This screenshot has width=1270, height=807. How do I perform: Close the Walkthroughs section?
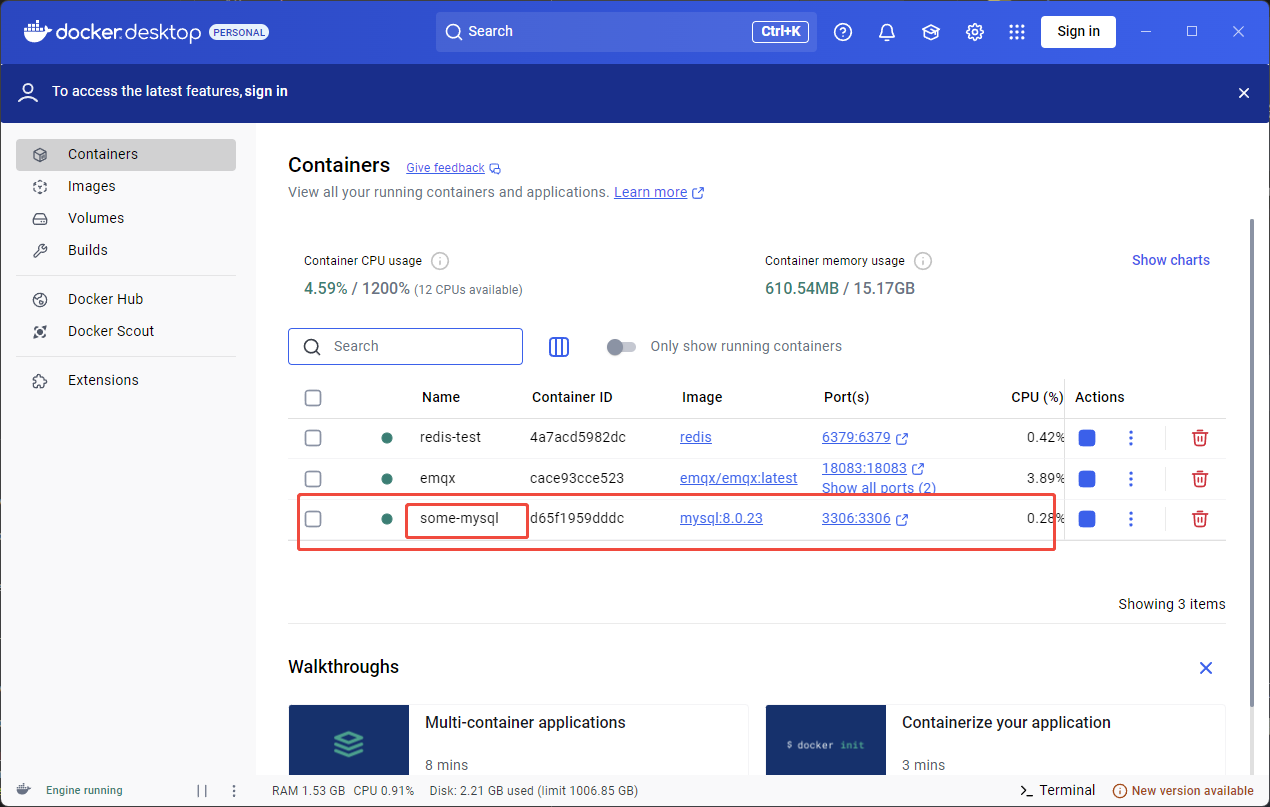(1206, 668)
